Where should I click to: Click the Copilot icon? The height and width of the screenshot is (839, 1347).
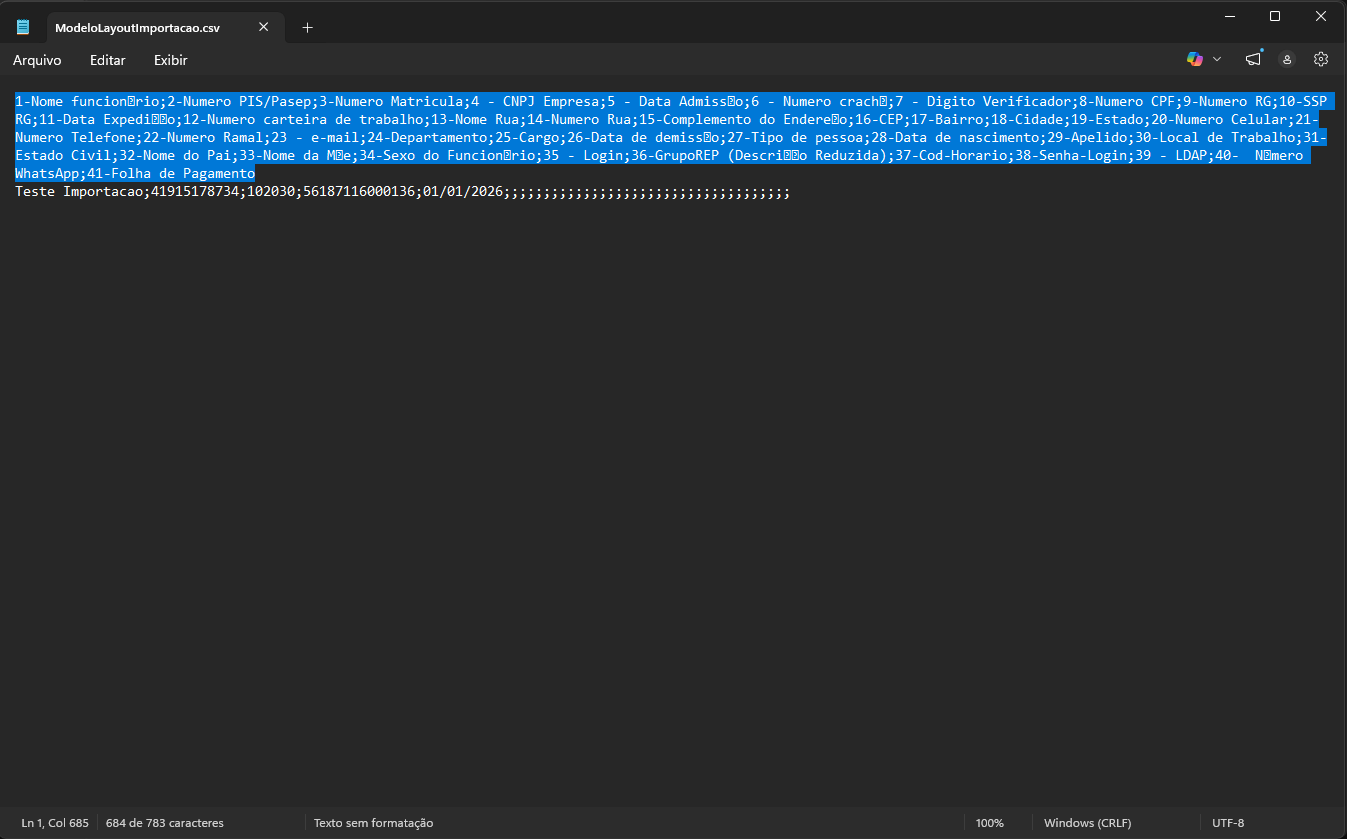click(1195, 59)
